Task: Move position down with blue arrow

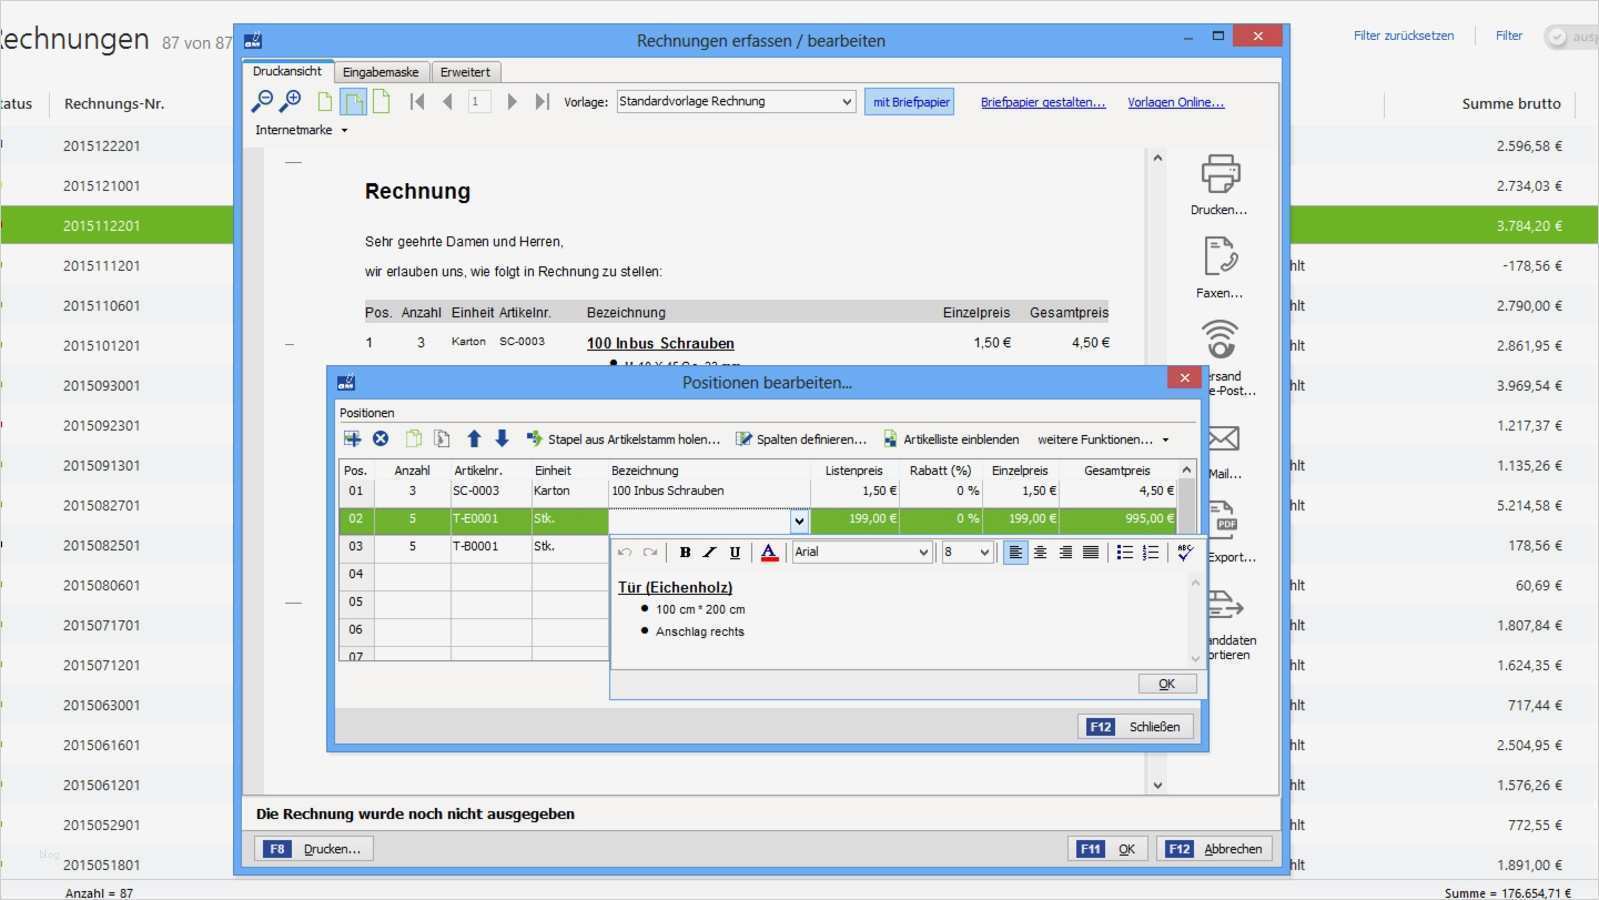Action: (502, 439)
